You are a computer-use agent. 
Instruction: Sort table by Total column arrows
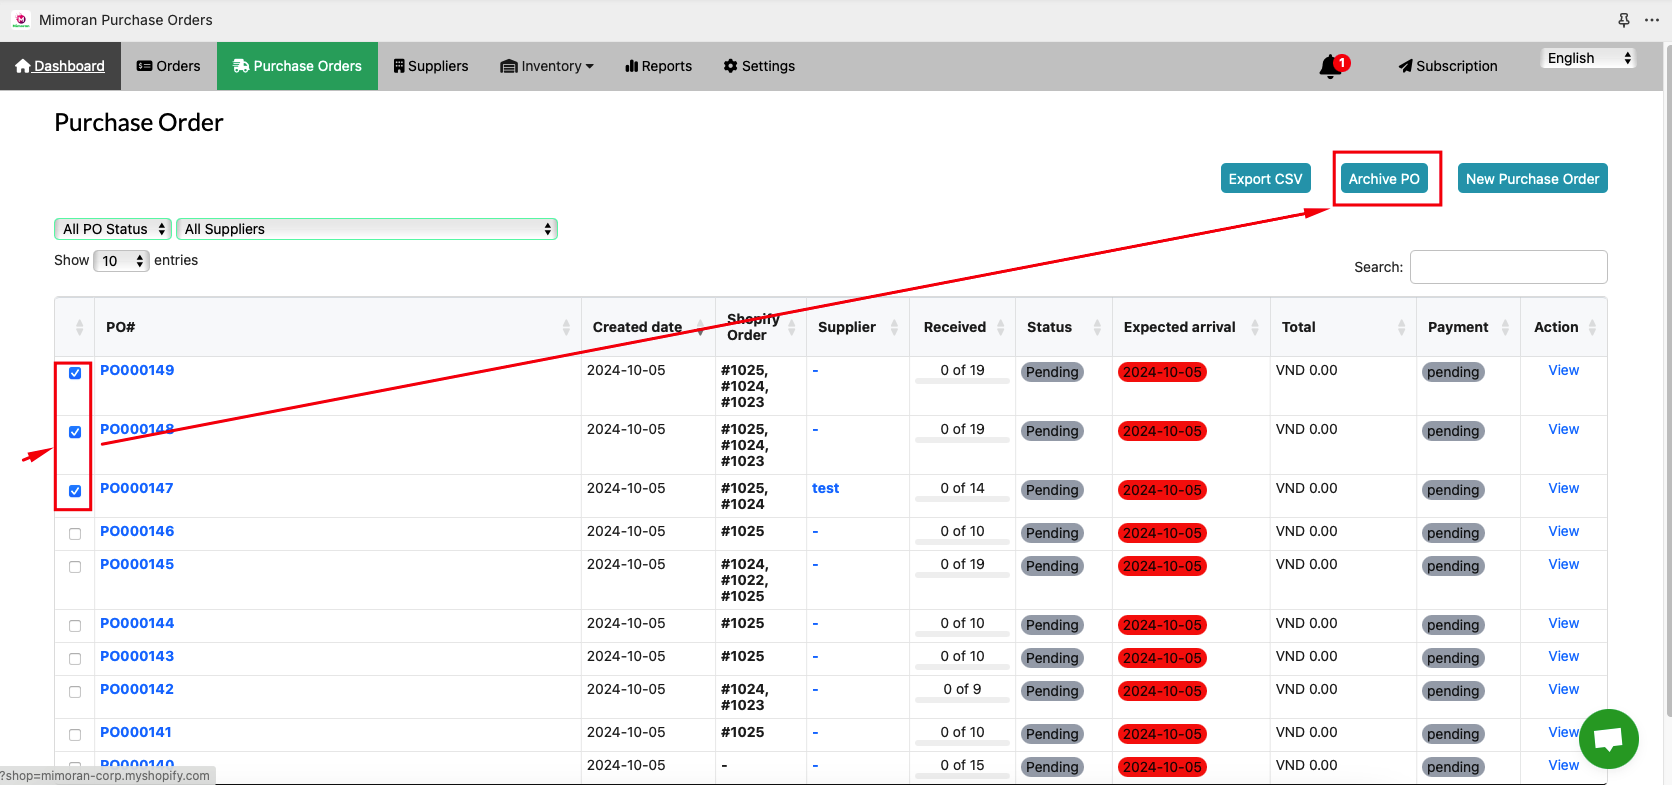[1401, 327]
